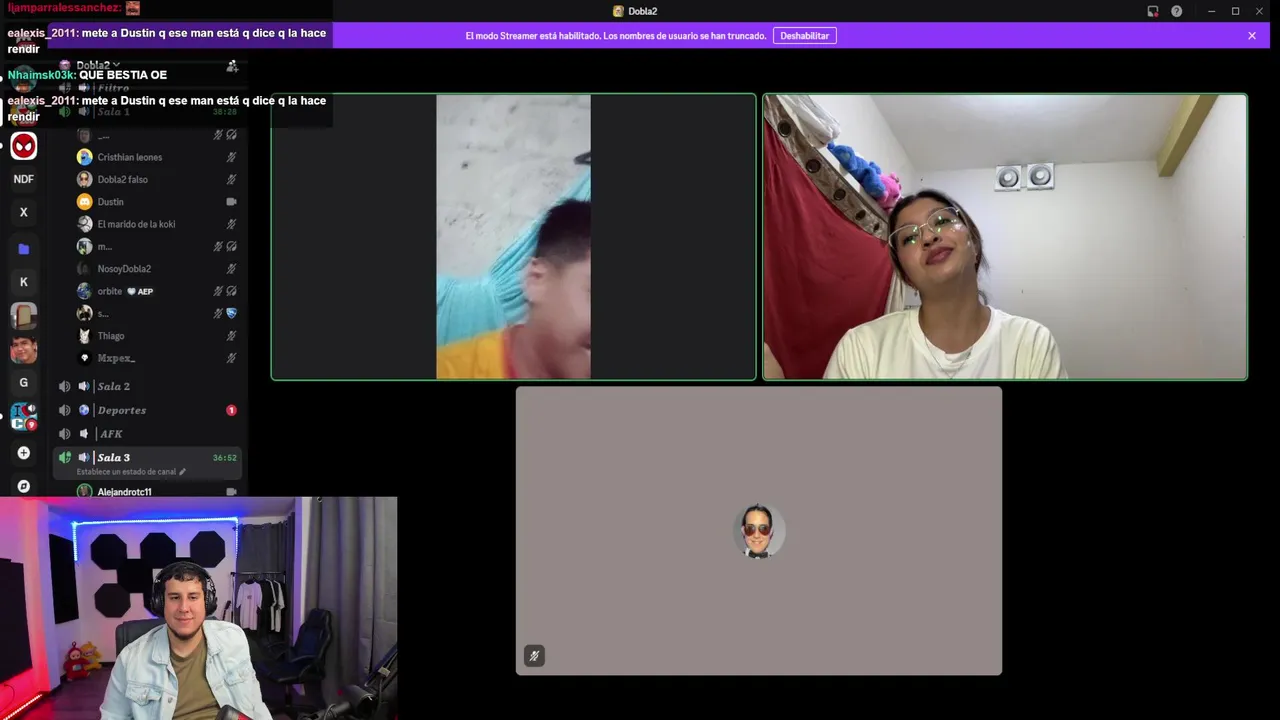Open the Discover servers compass icon
1280x720 pixels.
(24, 486)
